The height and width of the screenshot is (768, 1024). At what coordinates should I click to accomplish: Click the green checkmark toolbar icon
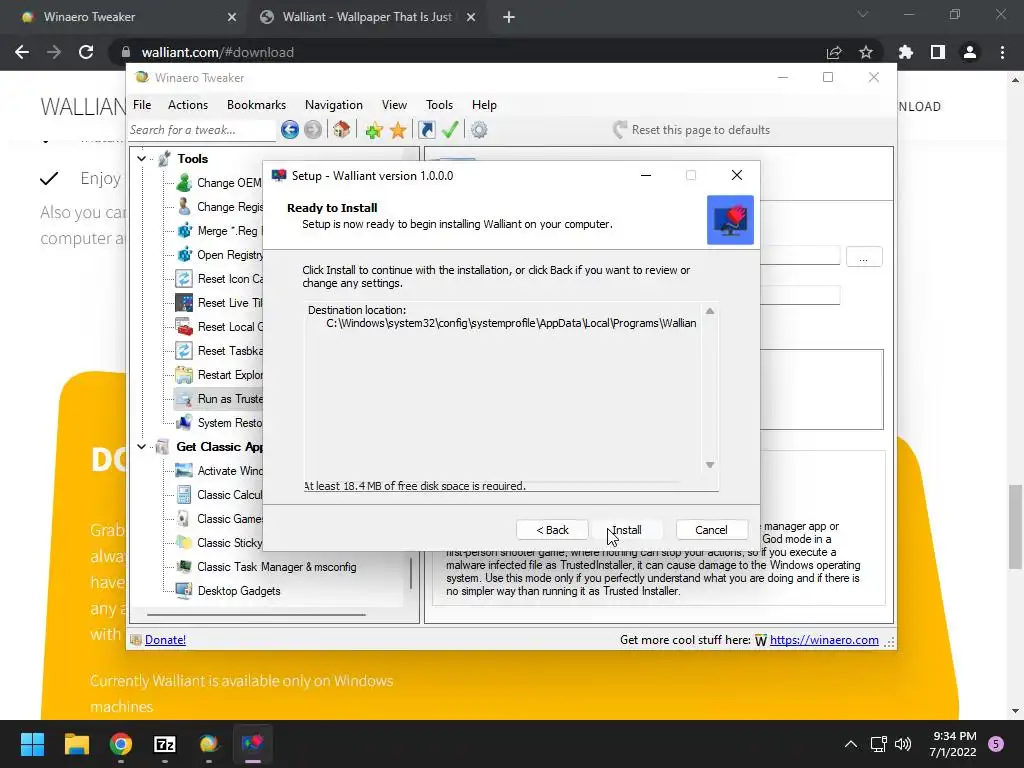(x=450, y=130)
